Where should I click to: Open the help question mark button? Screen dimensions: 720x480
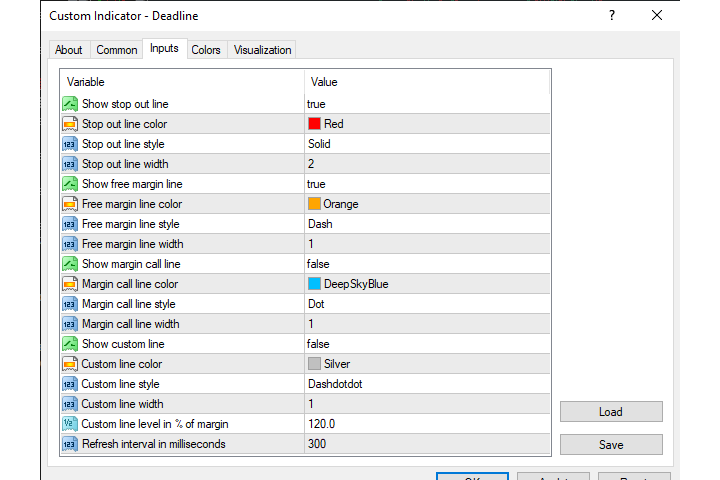(x=612, y=16)
